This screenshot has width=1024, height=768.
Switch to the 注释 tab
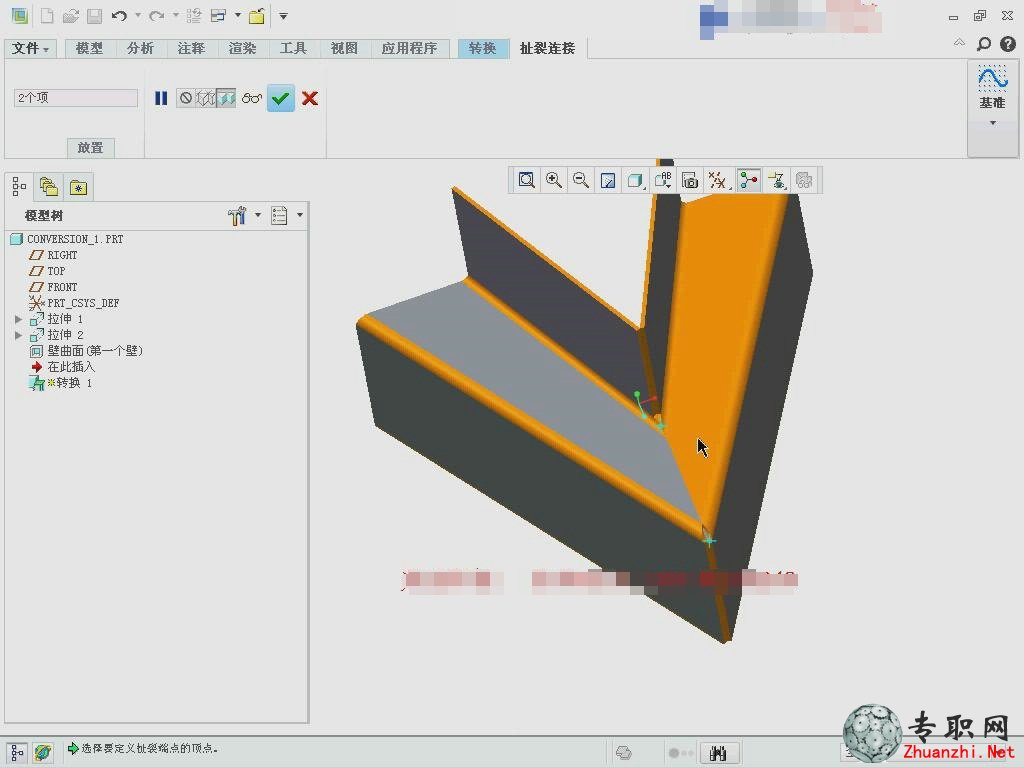191,48
